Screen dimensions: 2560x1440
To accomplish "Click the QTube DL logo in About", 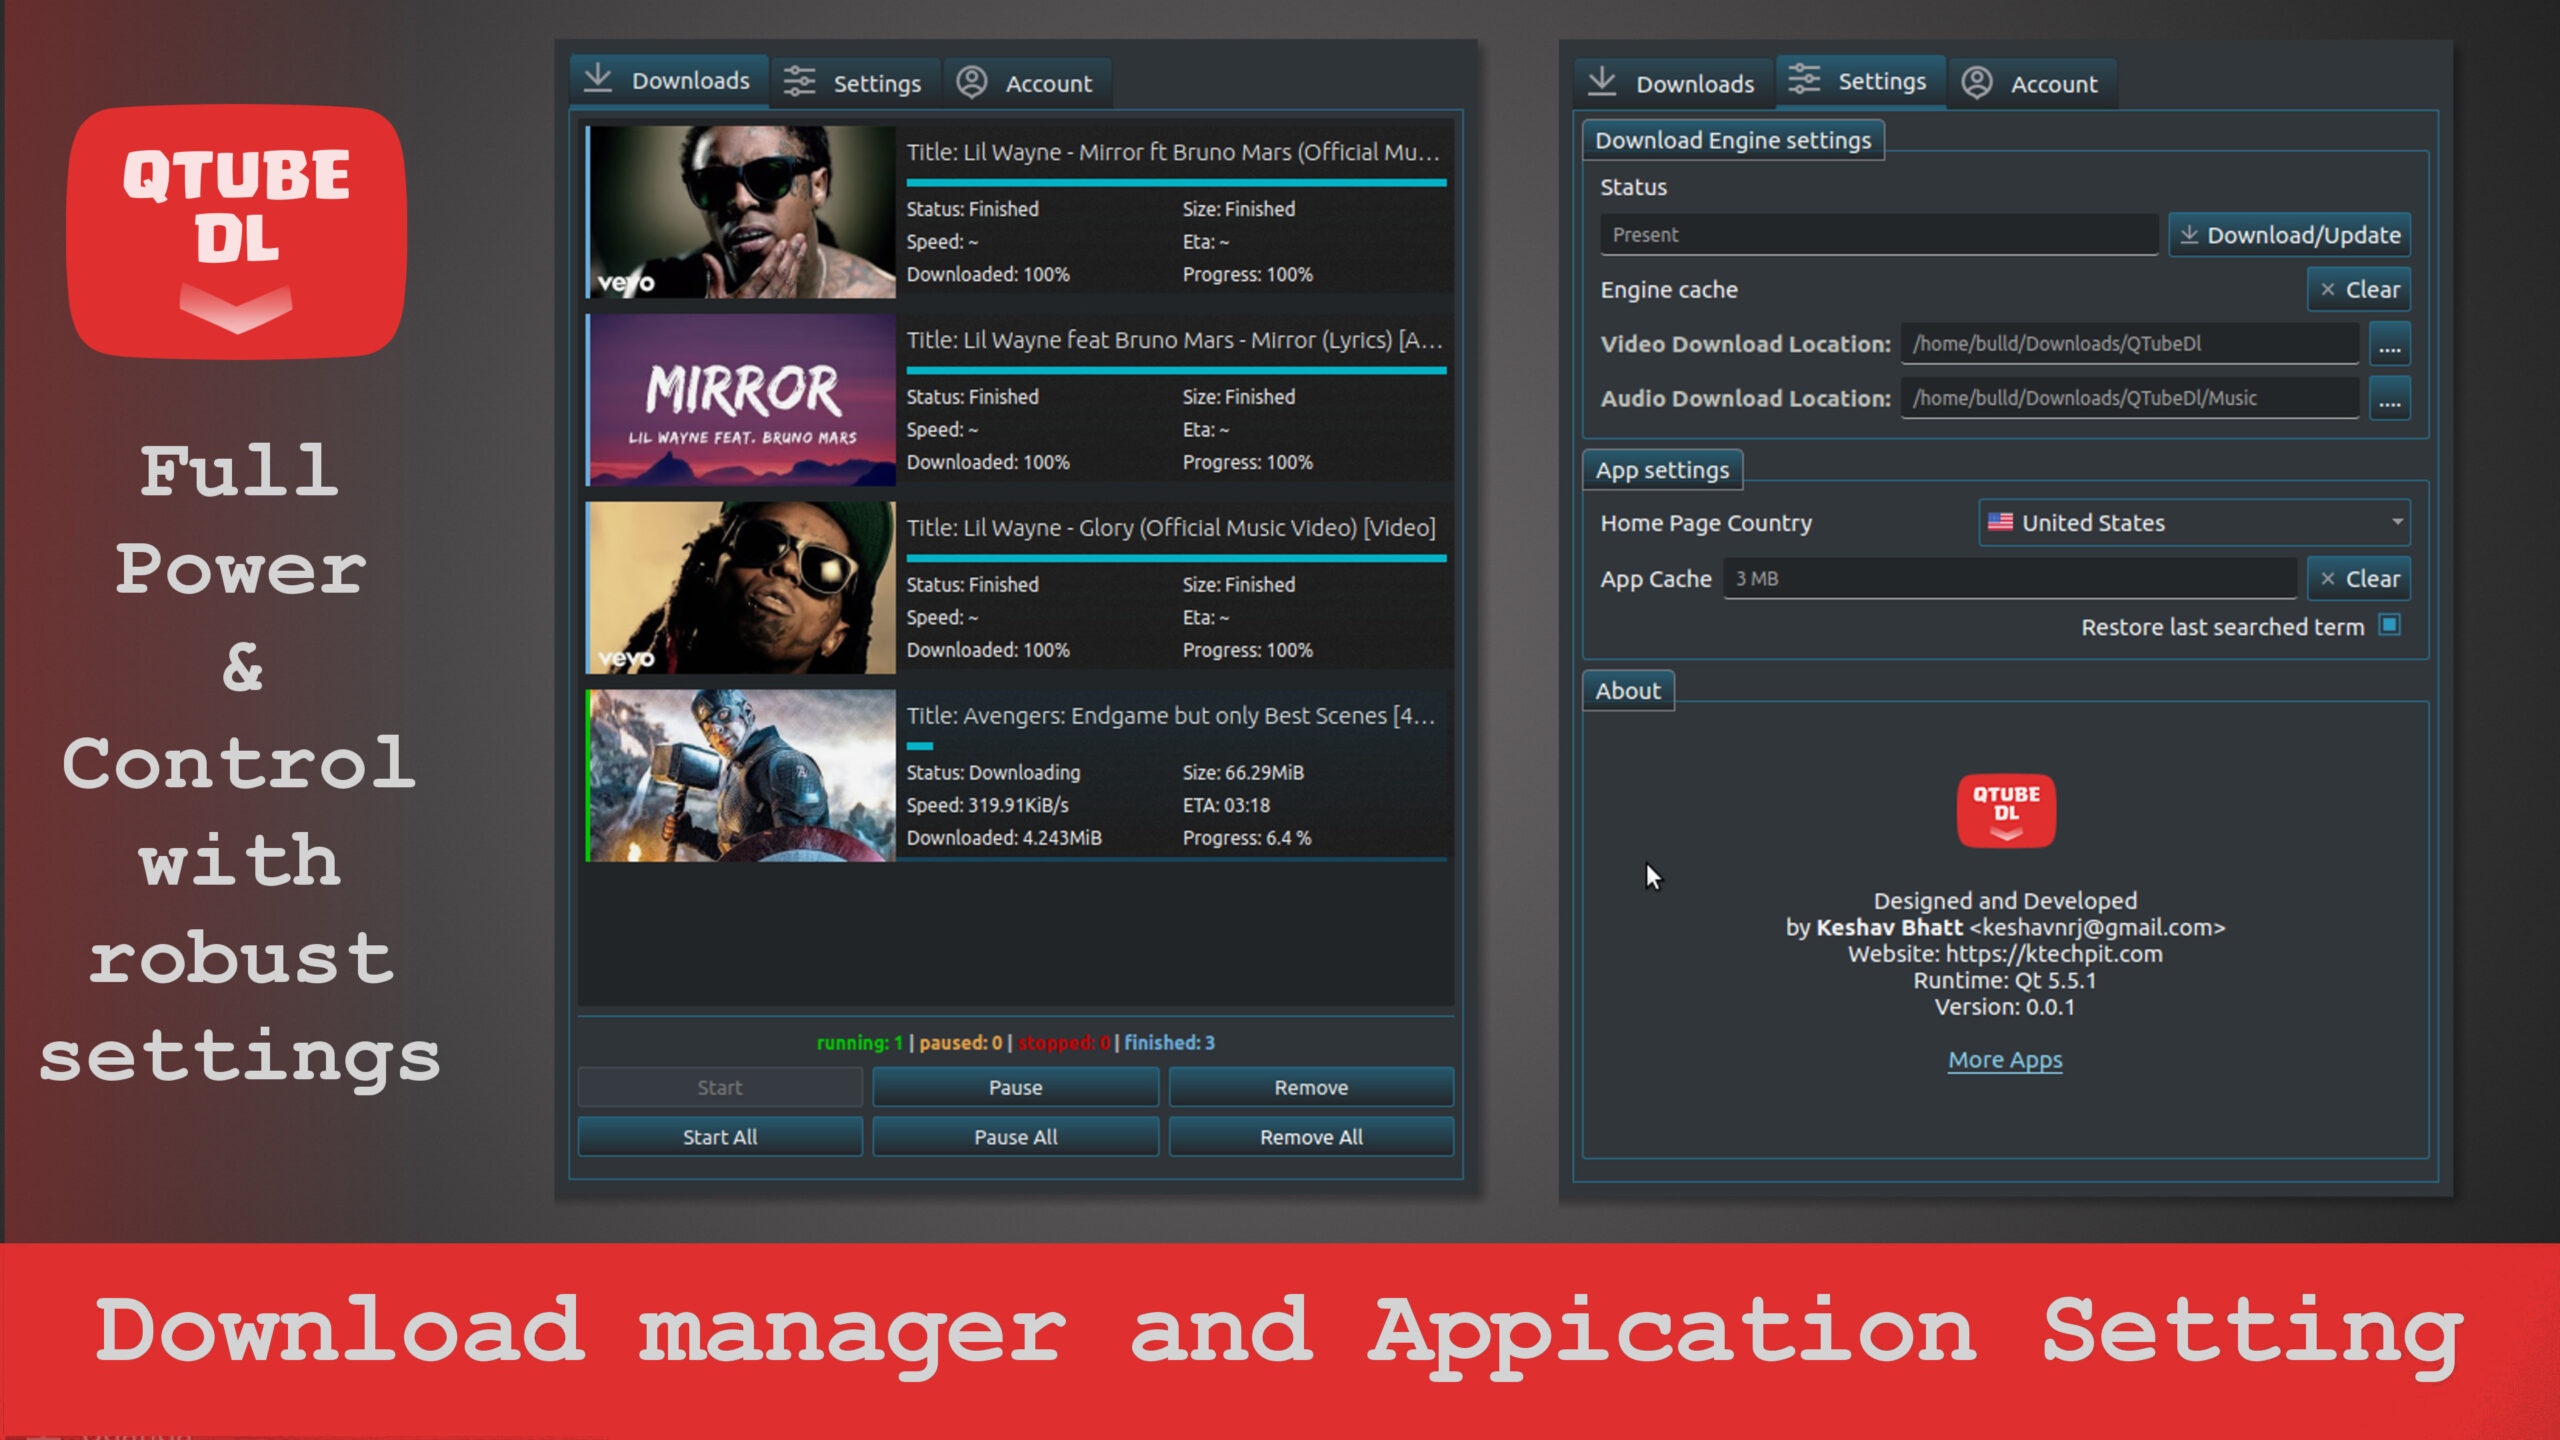I will click(x=2005, y=810).
